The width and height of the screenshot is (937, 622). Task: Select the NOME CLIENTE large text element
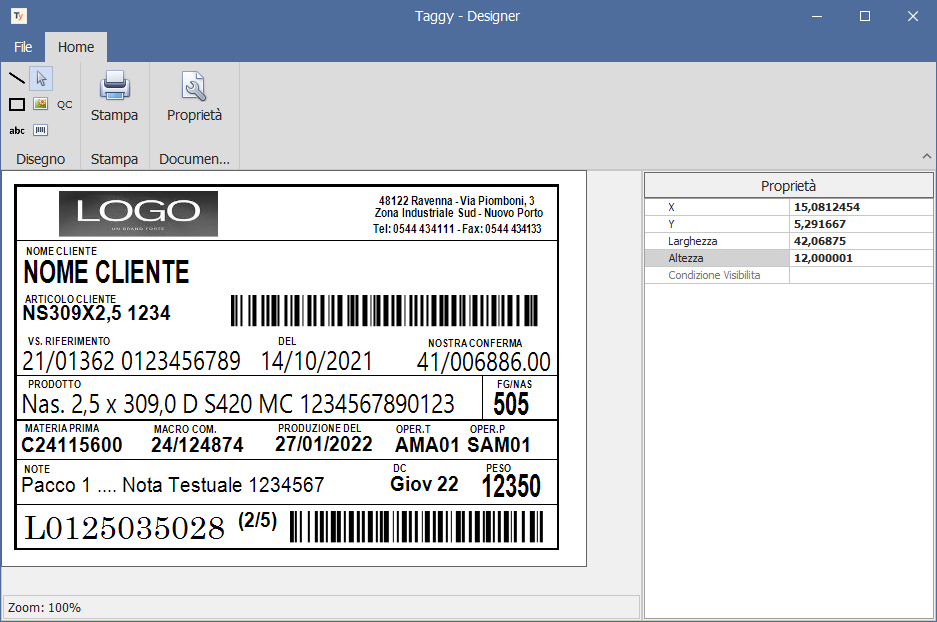point(106,272)
